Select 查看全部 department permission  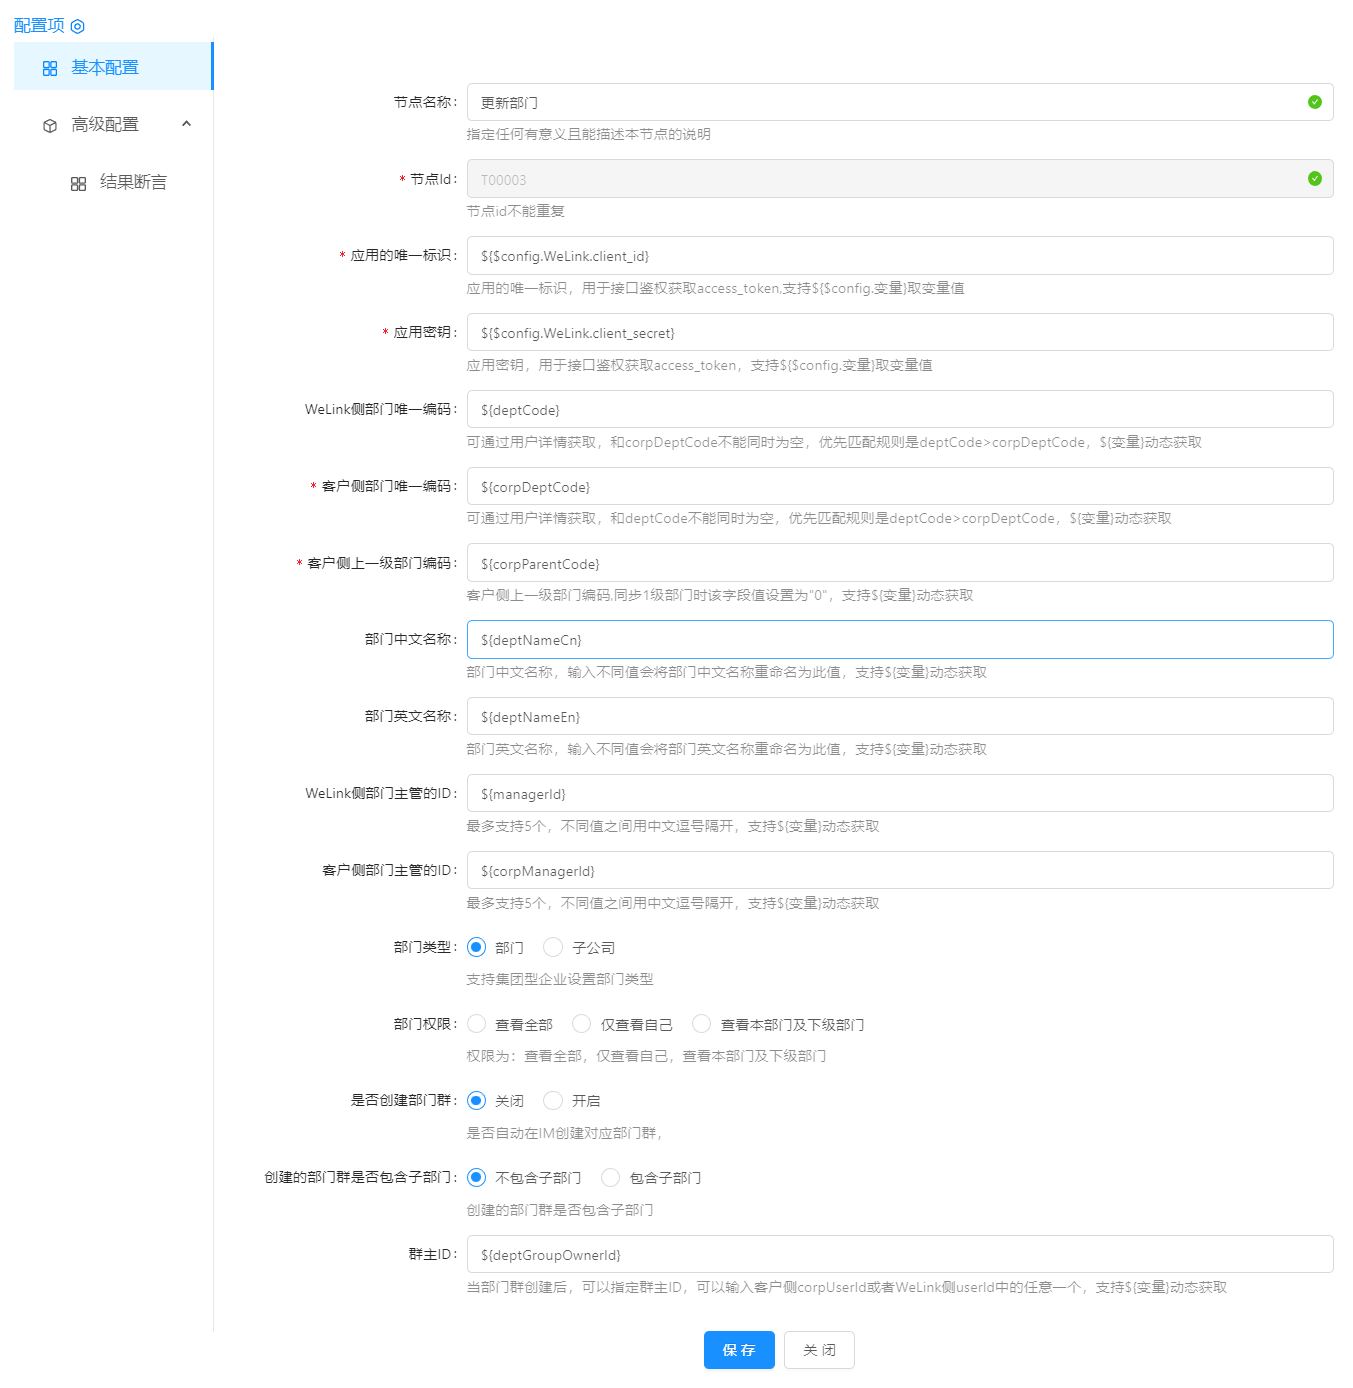click(477, 1024)
